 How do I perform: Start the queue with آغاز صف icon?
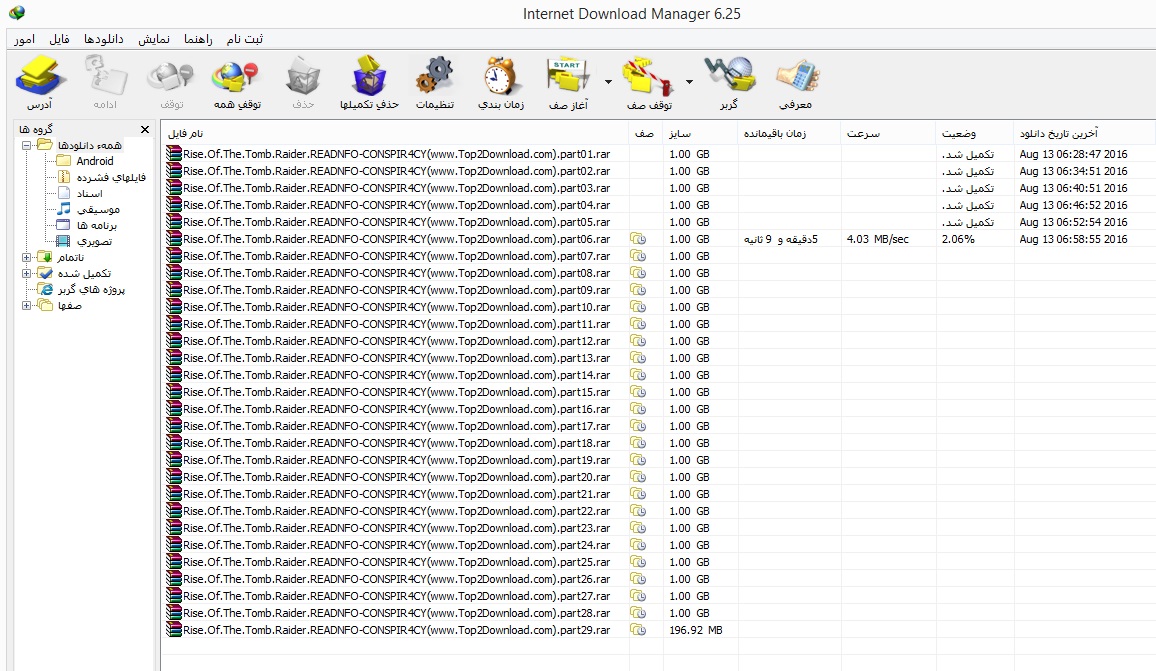coord(568,76)
